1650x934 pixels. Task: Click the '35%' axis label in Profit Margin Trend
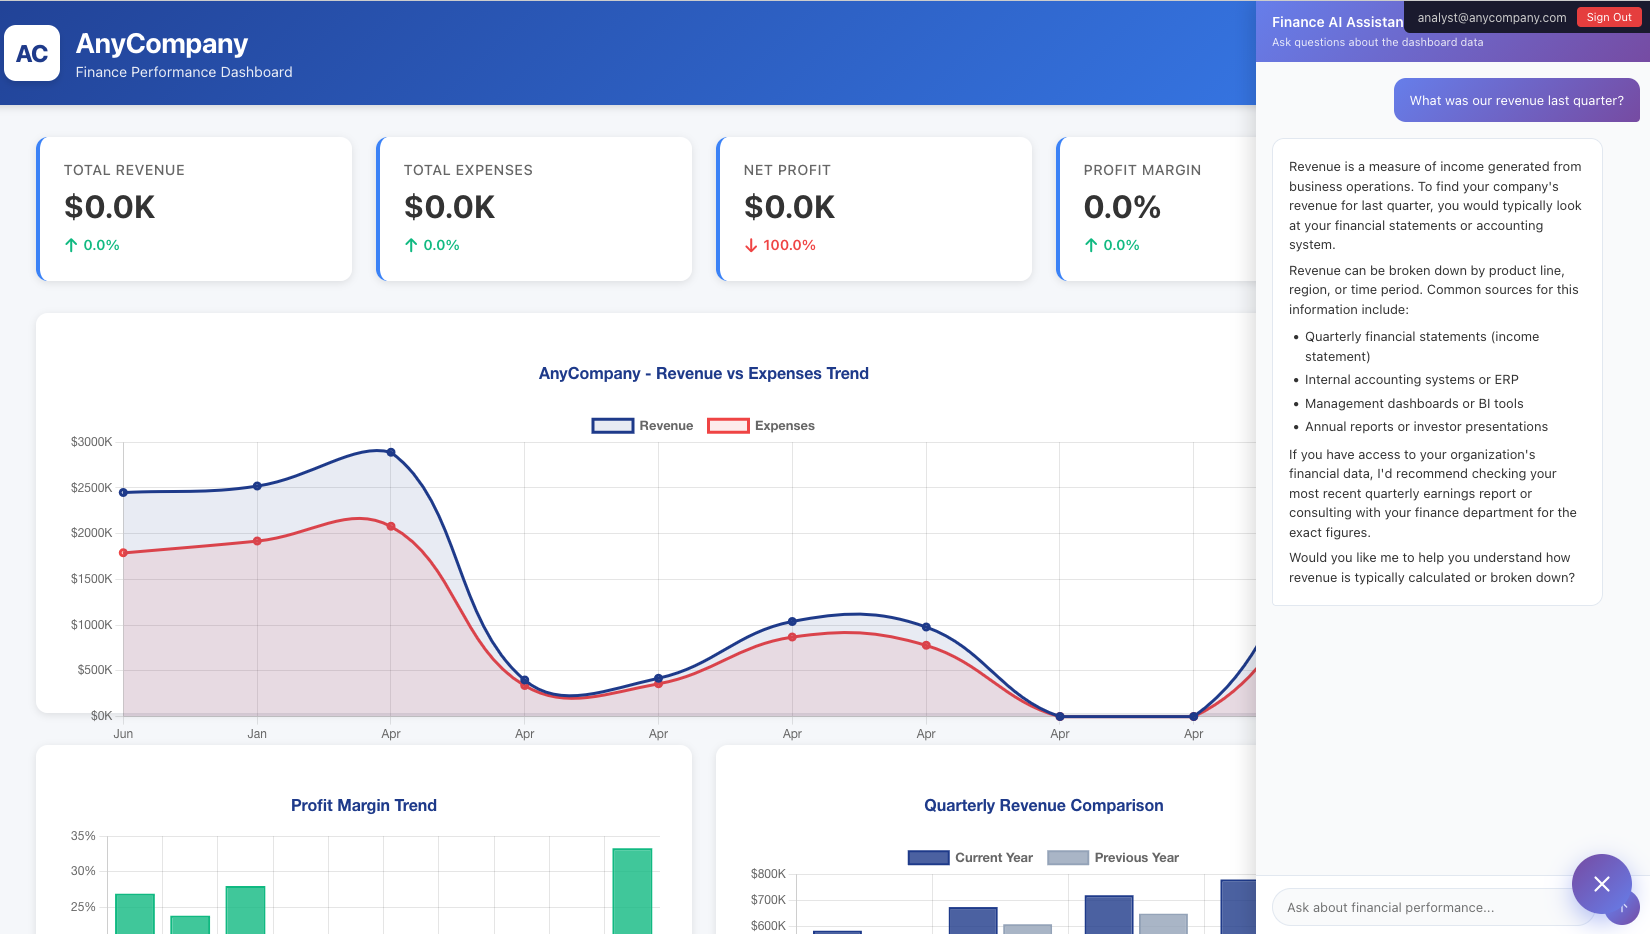(83, 836)
